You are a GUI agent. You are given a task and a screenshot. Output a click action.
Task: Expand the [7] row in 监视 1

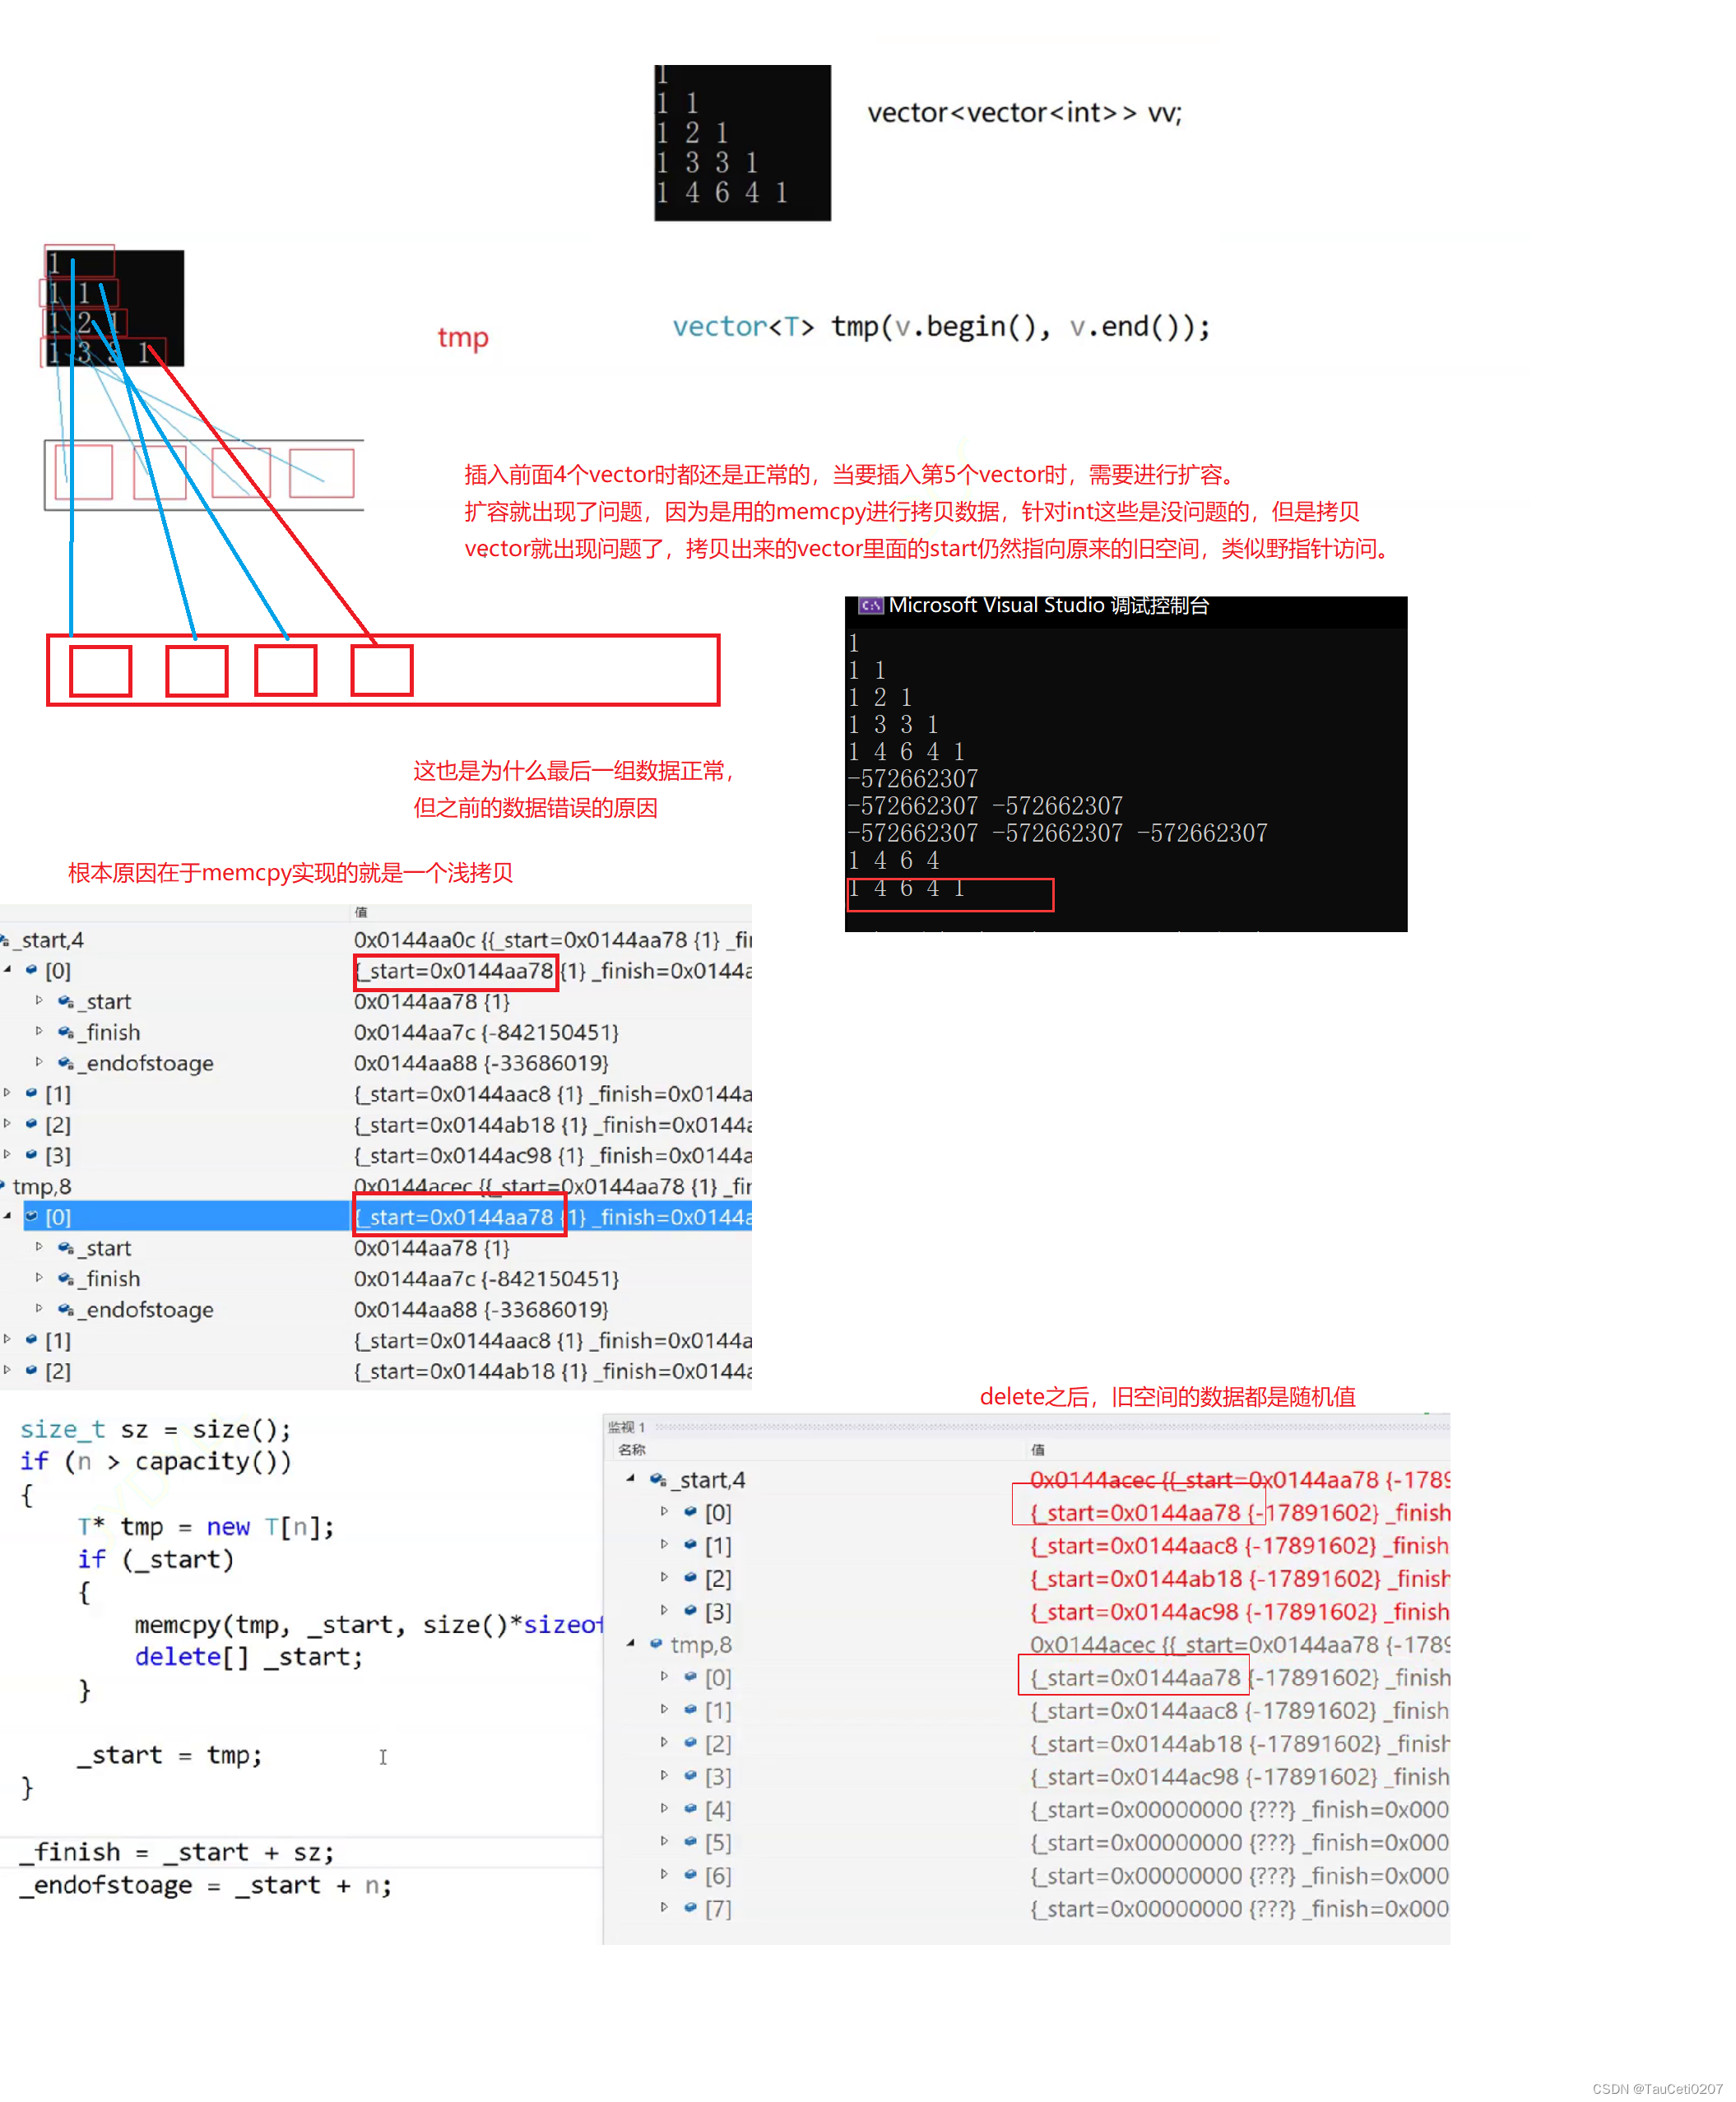[x=664, y=1907]
